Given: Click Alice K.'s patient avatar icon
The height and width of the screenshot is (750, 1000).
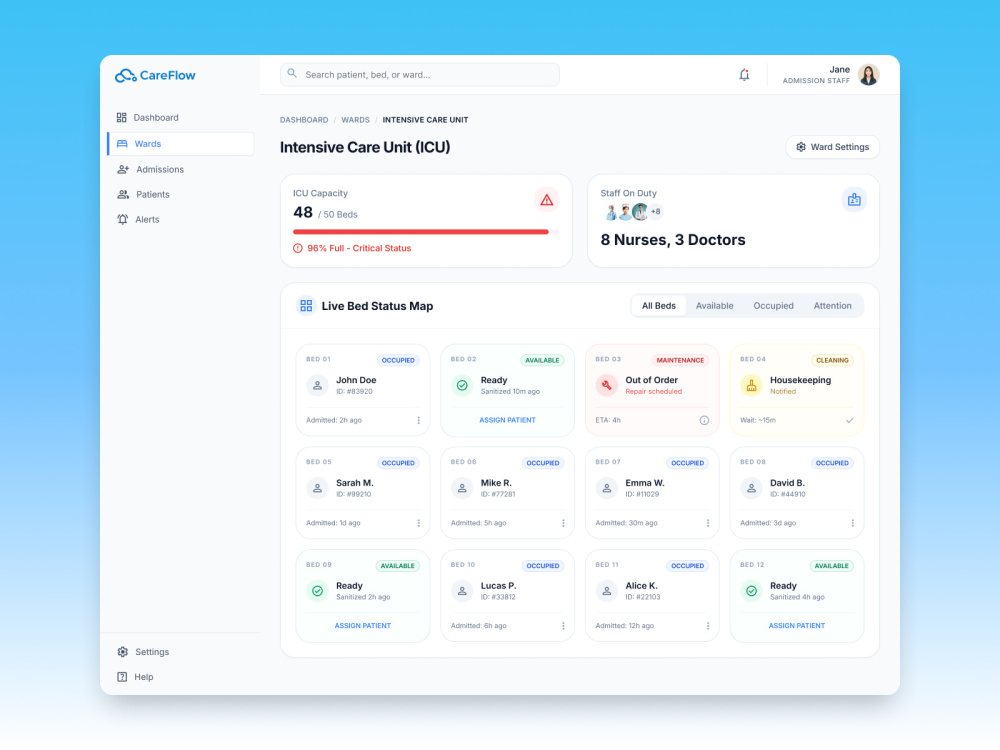Looking at the screenshot, I should 607,591.
